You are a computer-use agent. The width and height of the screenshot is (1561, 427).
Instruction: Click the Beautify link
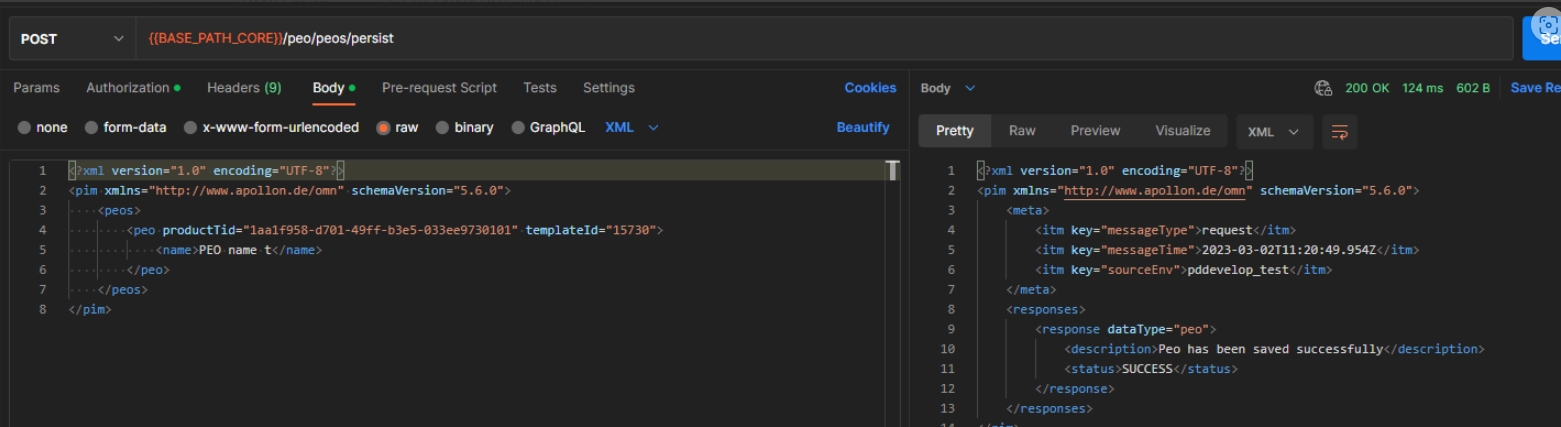(x=862, y=127)
